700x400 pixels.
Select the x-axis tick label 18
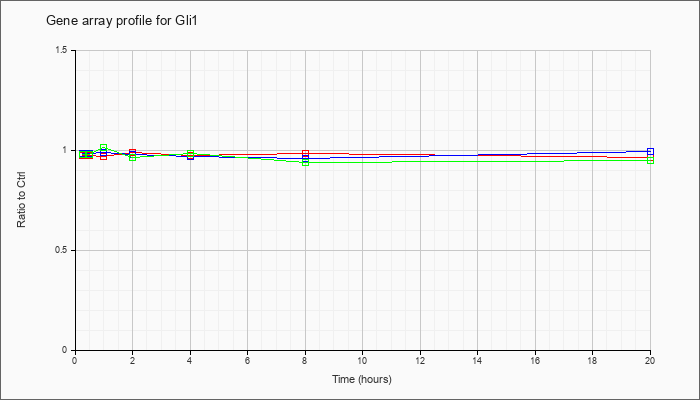pyautogui.click(x=593, y=359)
